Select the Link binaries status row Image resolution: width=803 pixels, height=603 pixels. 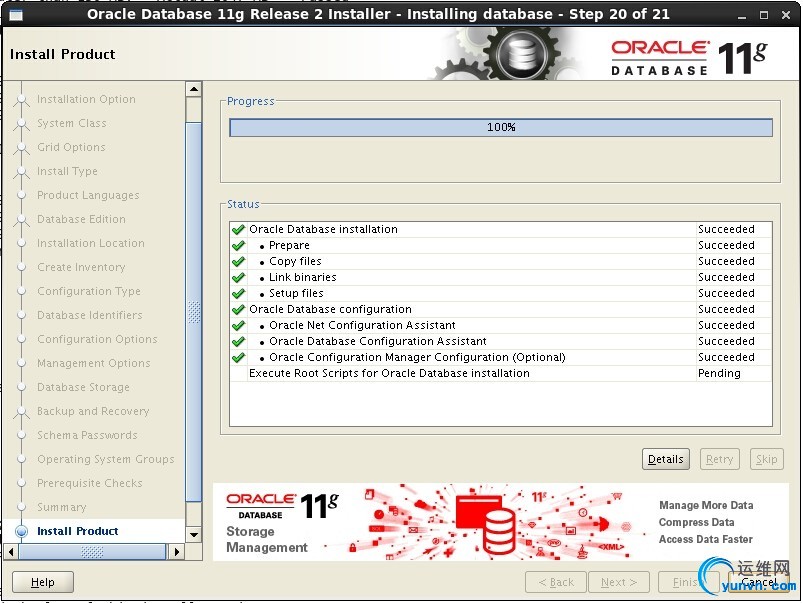click(501, 277)
